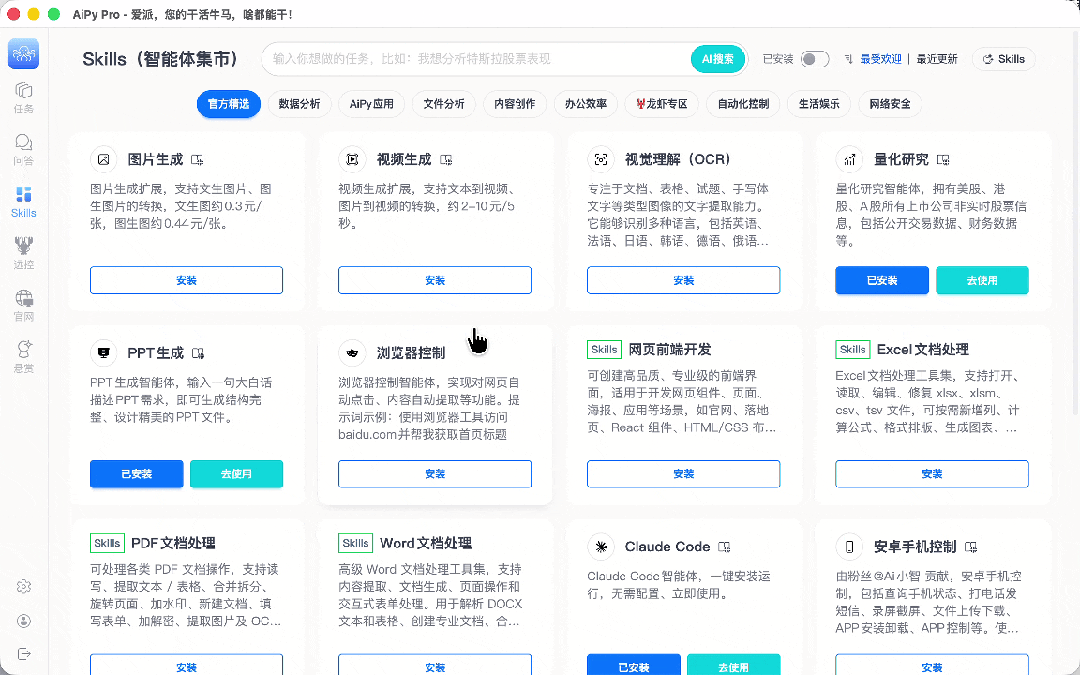
Task: Click the logout icon at the sidebar bottom
Action: (23, 654)
